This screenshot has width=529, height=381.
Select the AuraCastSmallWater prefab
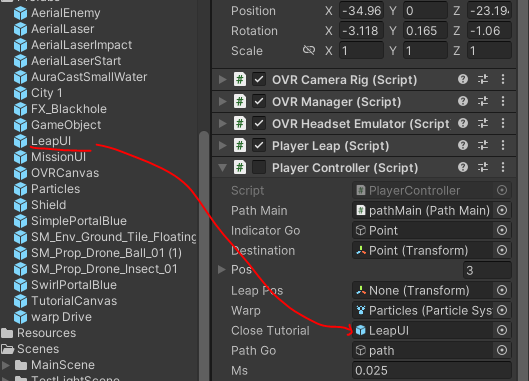coord(89,77)
